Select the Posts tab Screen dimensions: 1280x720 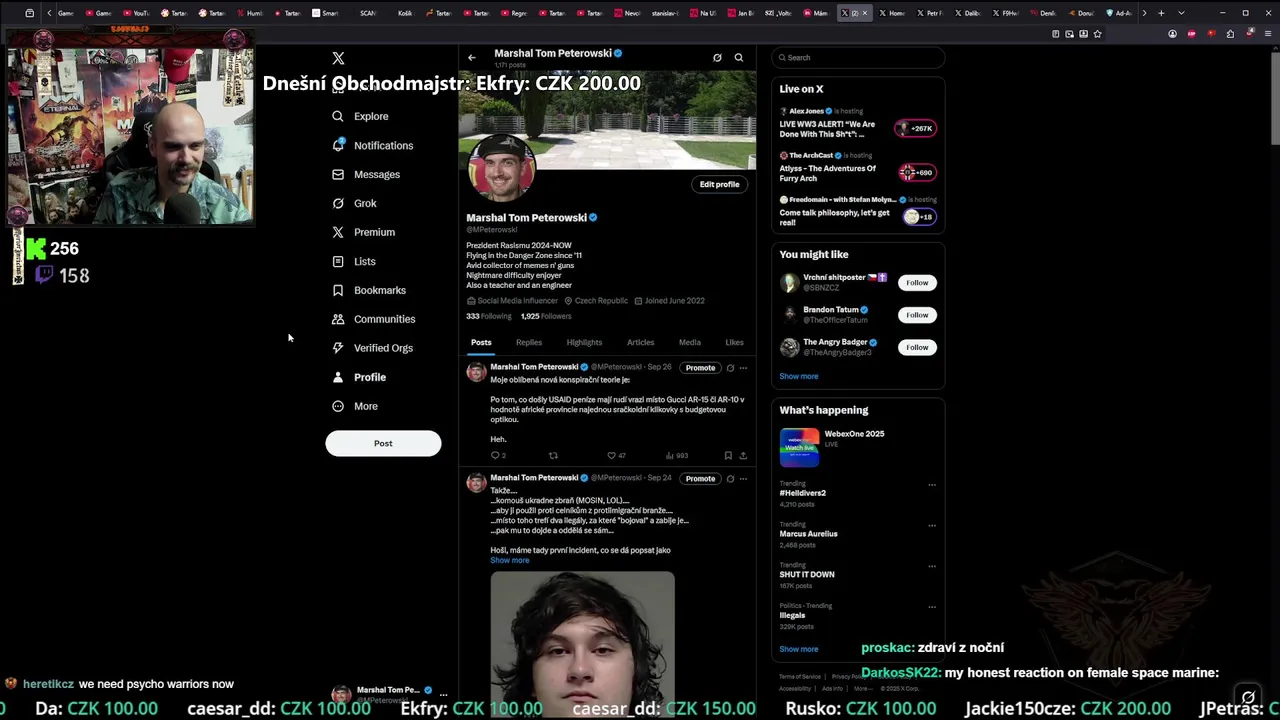point(481,342)
